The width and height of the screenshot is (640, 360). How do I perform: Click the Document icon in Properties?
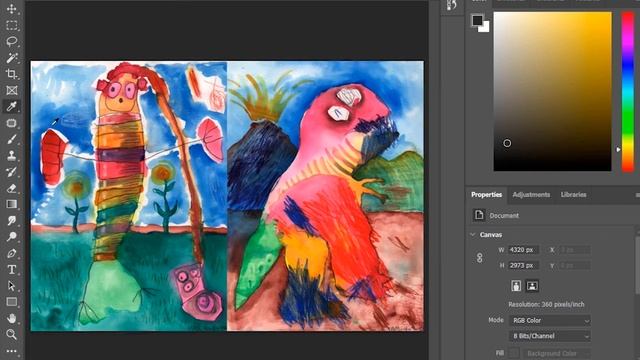click(479, 215)
